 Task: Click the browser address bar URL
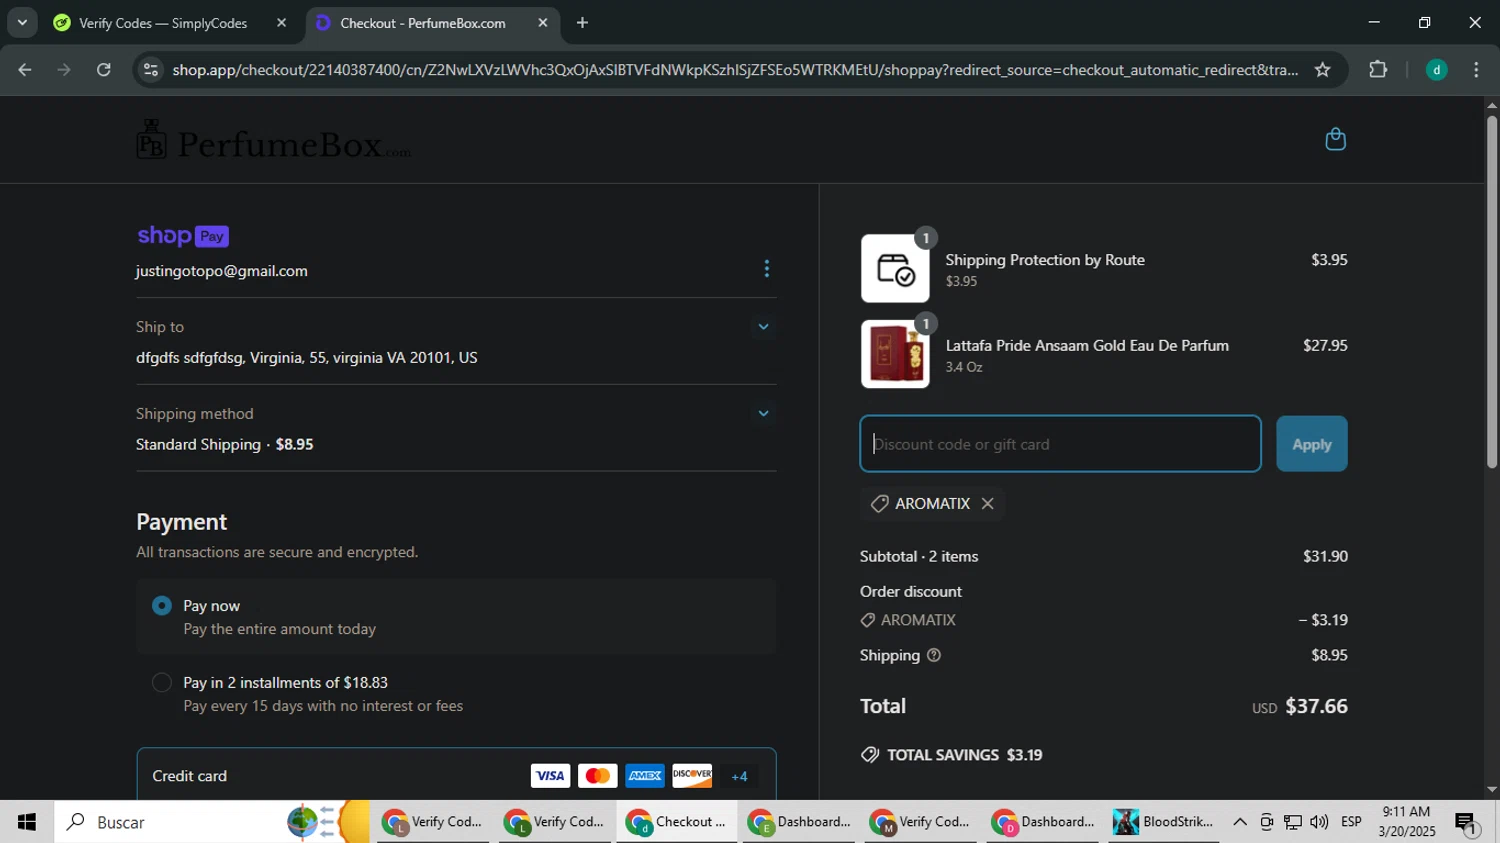pyautogui.click(x=735, y=70)
